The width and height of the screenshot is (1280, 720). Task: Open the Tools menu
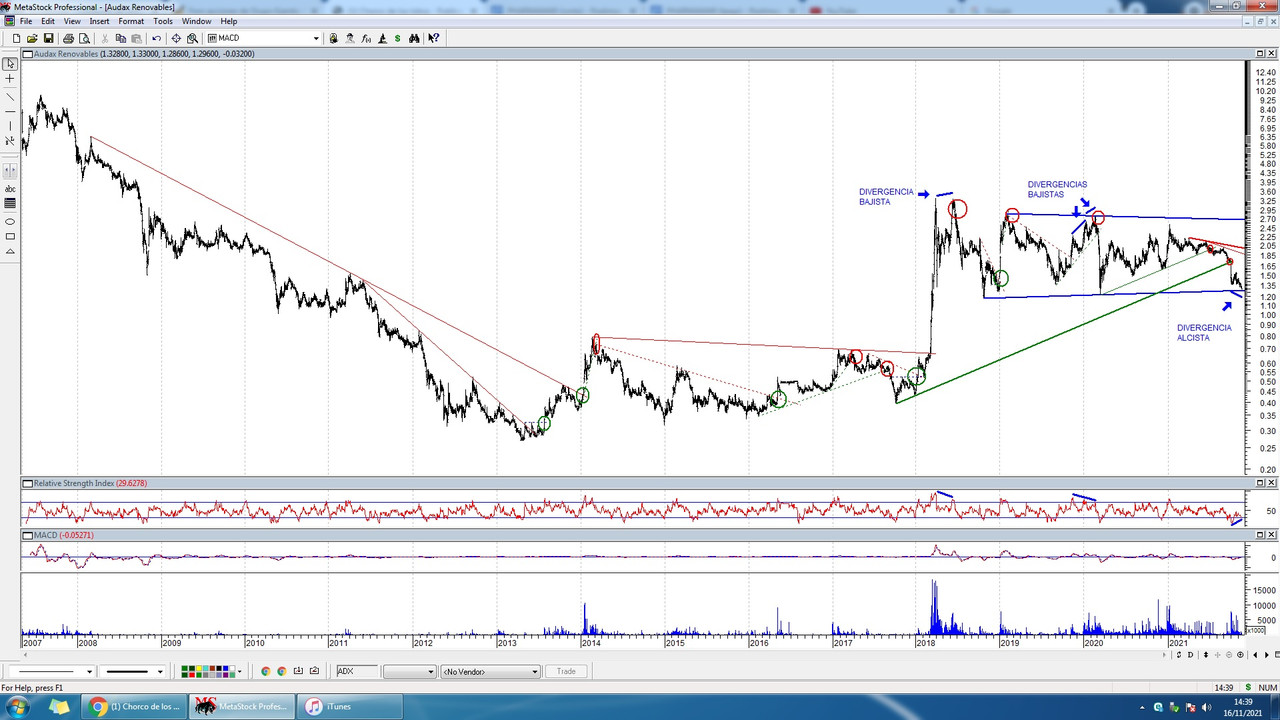163,21
